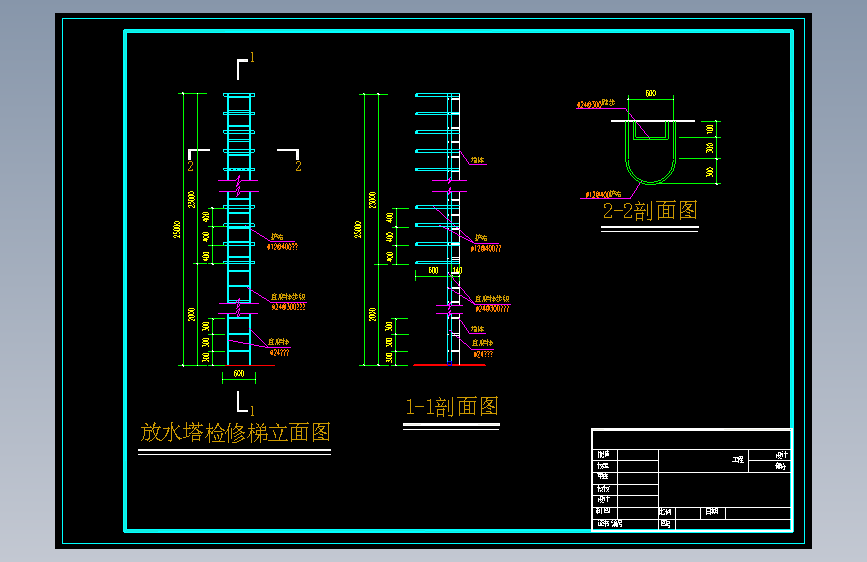This screenshot has height=562, width=867.
Task: Click the 600 dimension above the 2-2 section
Action: [x=651, y=93]
